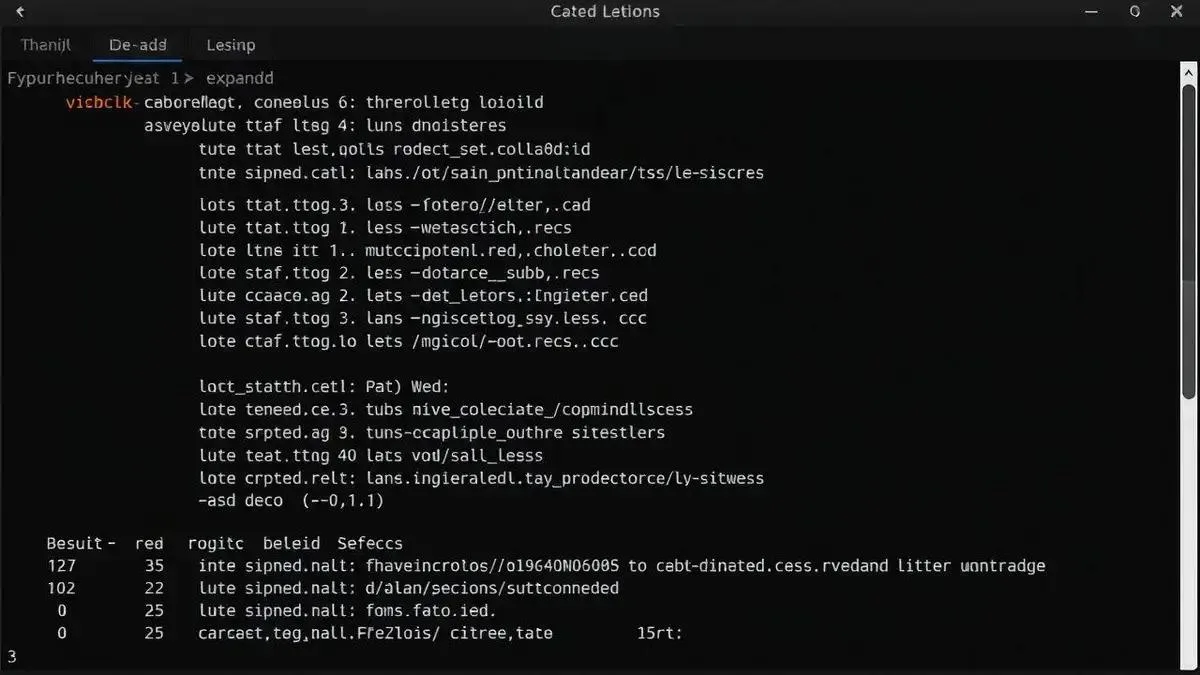Click the Fypurhecuheryeat prompt line

(84, 77)
